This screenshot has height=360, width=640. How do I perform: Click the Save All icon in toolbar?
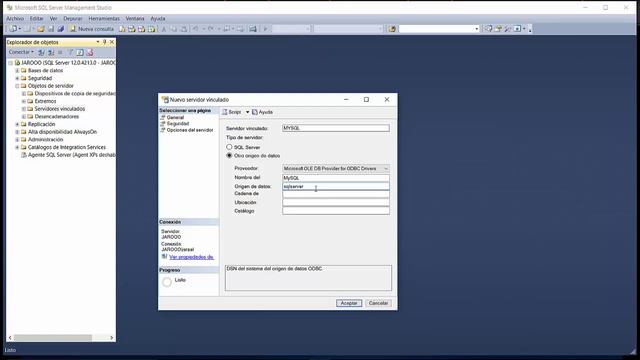click(60, 29)
